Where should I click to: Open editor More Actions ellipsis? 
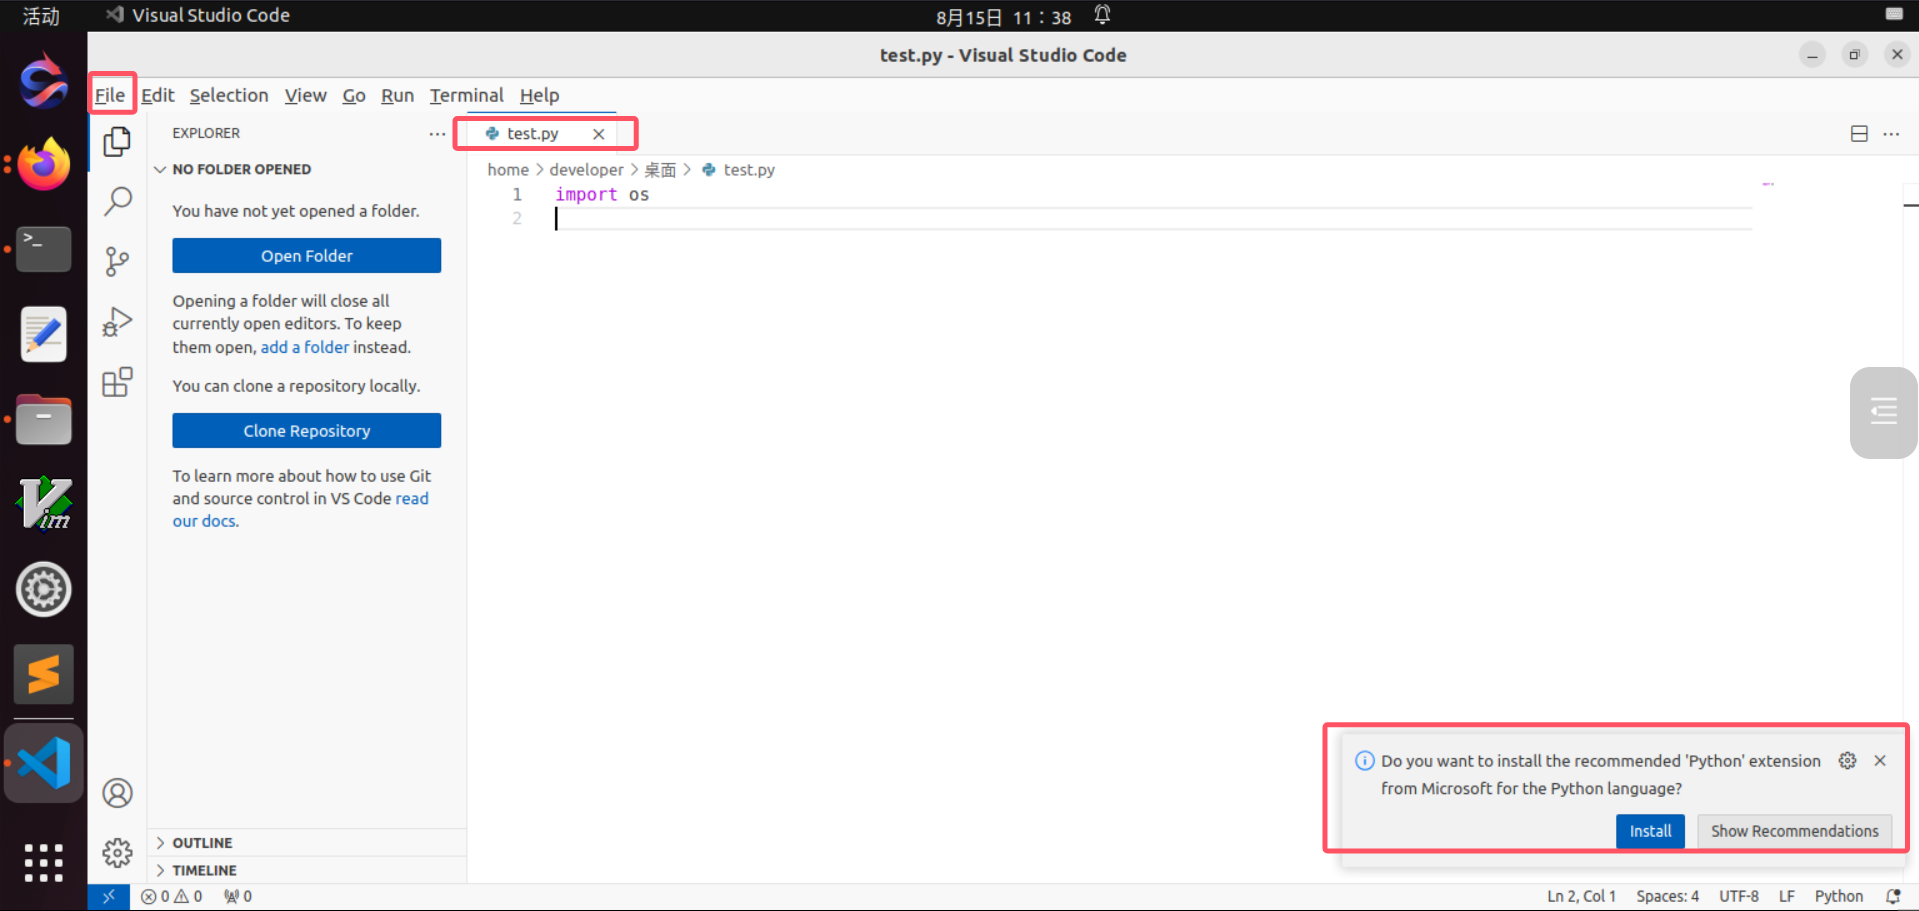1891,134
